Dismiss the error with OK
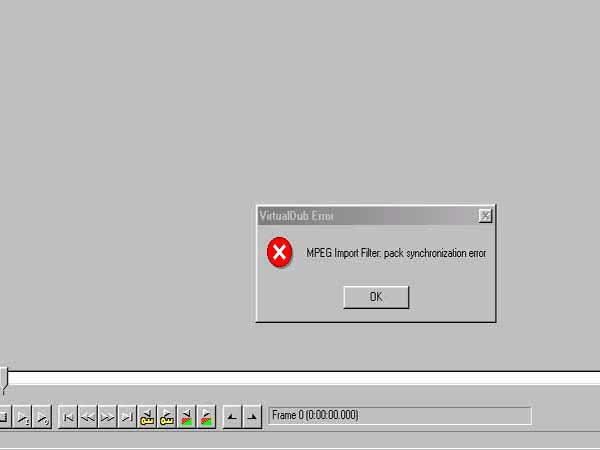The width and height of the screenshot is (600, 450). 376,297
